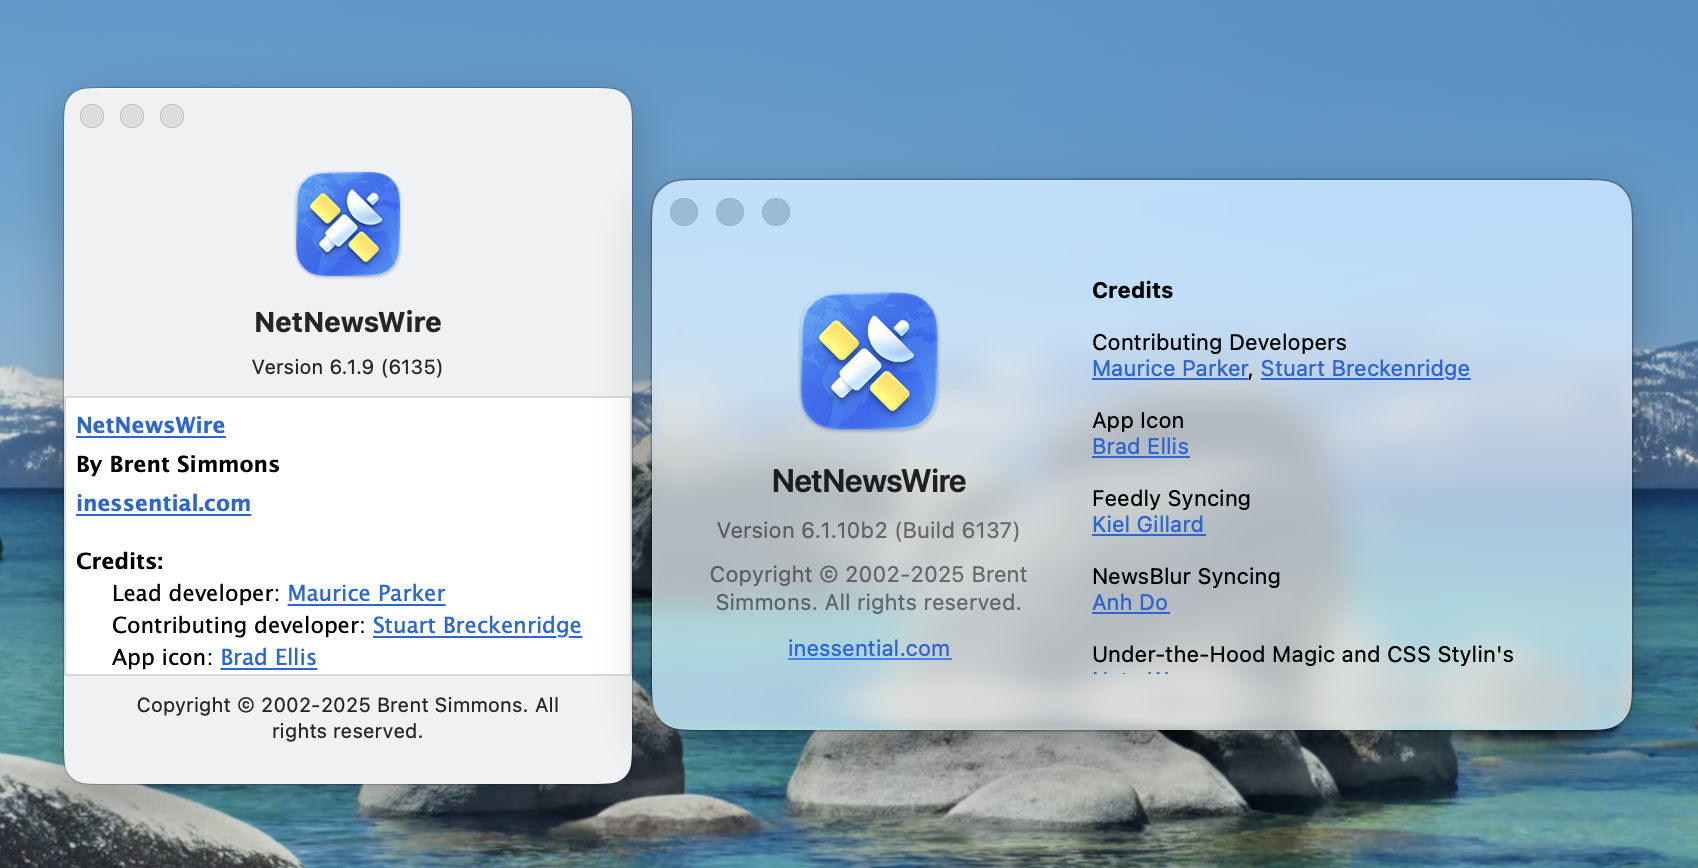Click the 'Version 6.1.9 (6135)' text

tap(347, 367)
